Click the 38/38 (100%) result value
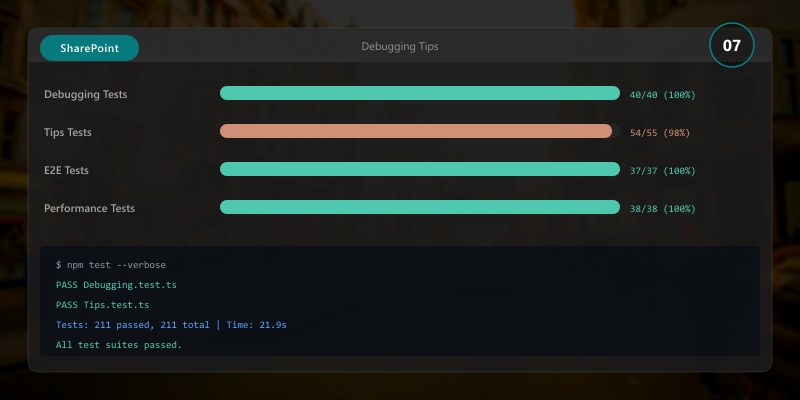 662,209
